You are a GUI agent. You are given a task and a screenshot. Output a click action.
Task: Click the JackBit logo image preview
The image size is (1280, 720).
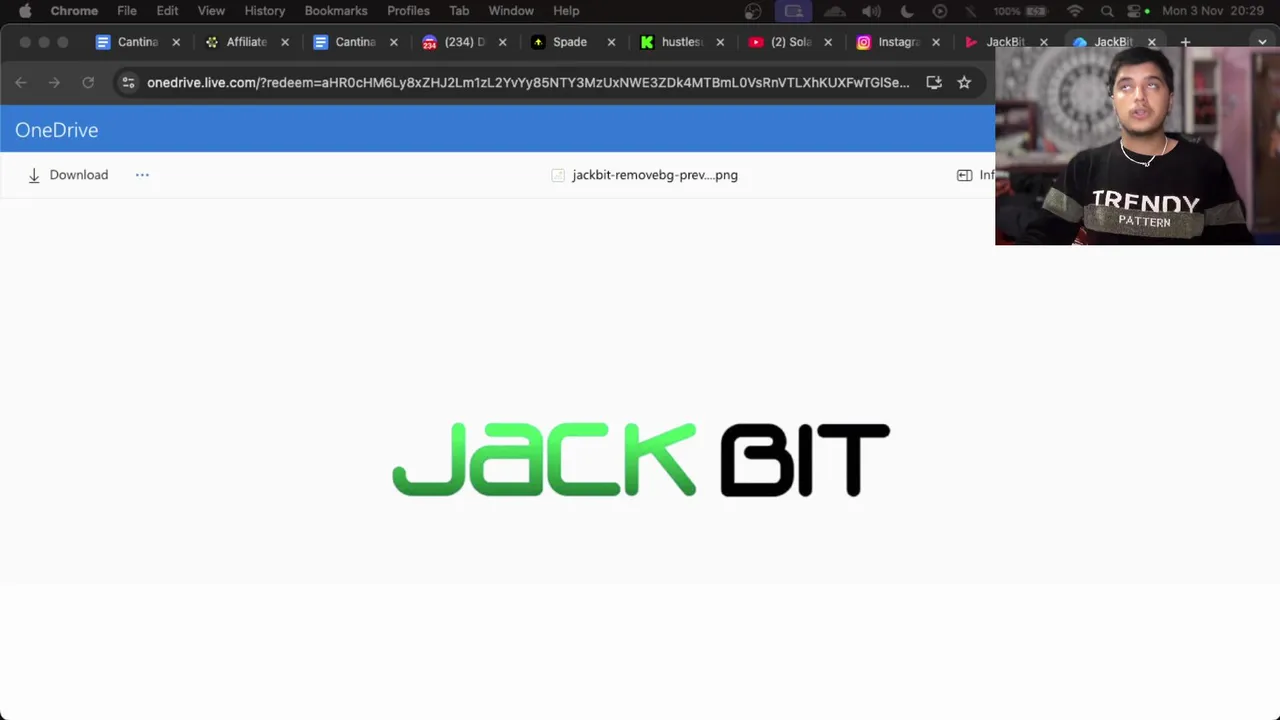(x=641, y=459)
